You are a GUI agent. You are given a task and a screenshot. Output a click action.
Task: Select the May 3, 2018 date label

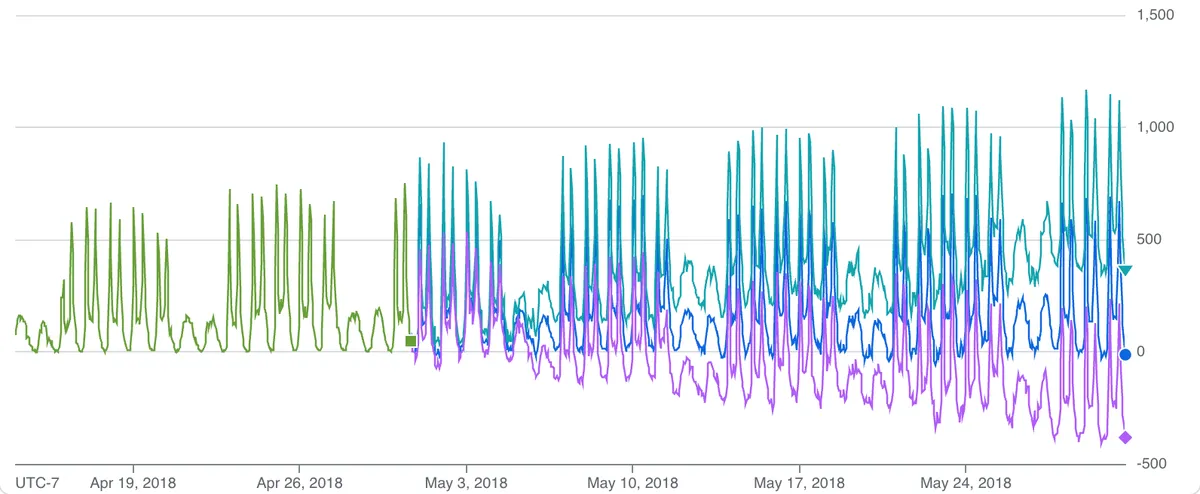tap(466, 482)
